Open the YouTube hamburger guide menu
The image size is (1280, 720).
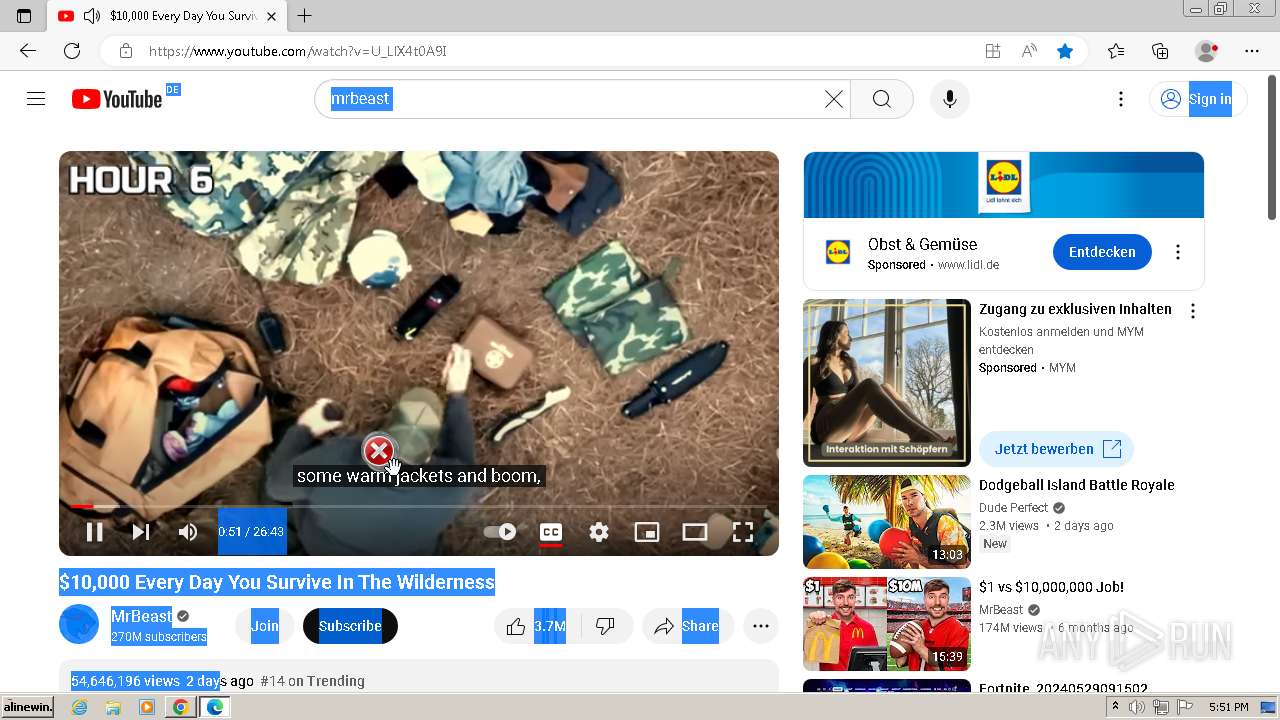pos(36,99)
